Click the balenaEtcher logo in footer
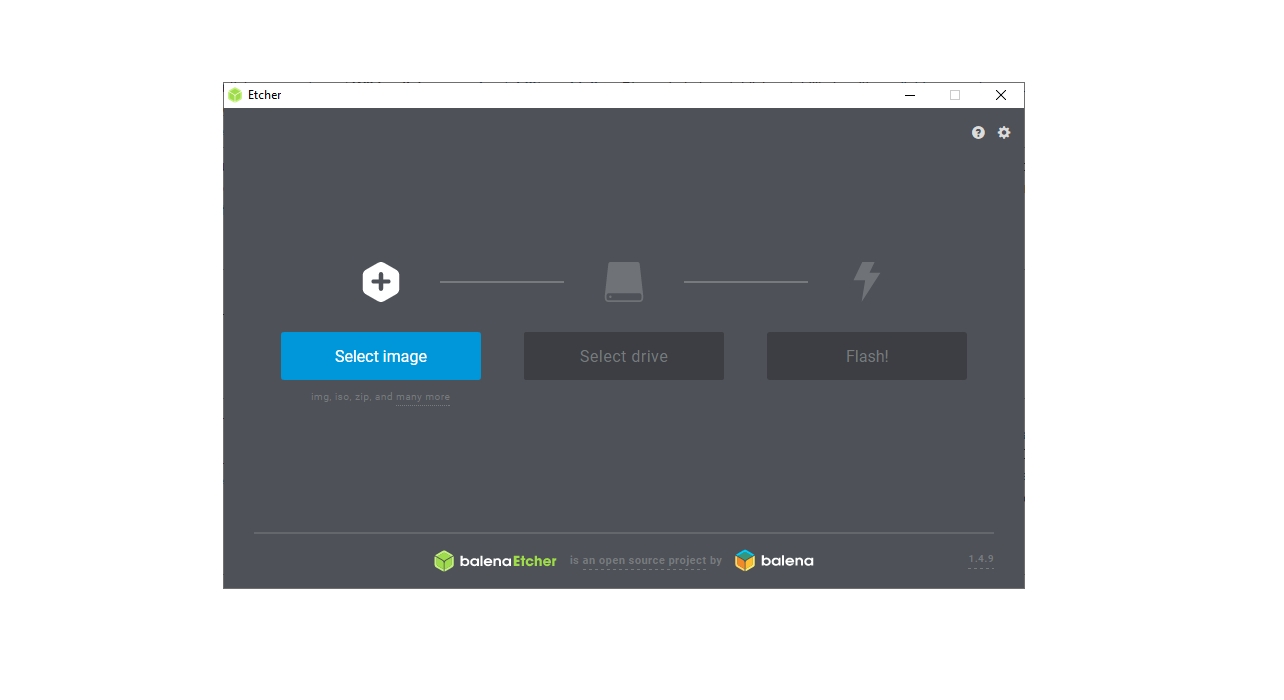This screenshot has height=700, width=1284. 495,561
